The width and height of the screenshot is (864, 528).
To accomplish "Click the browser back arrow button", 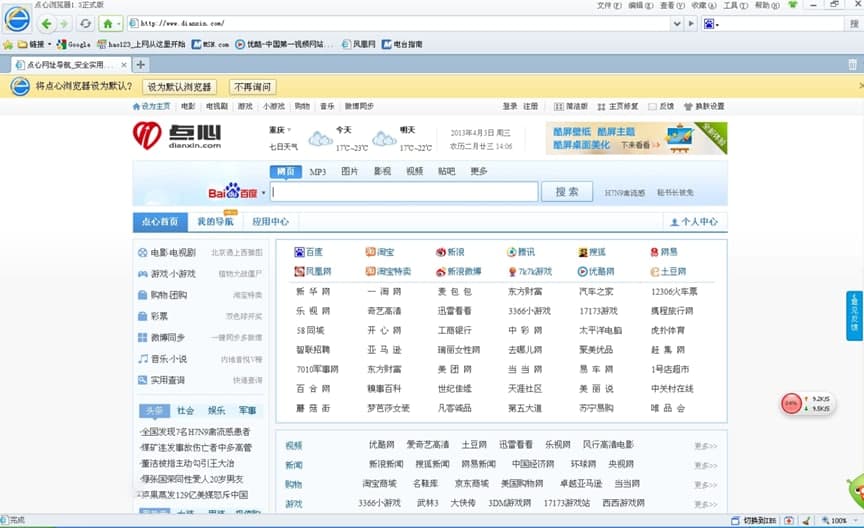I will point(47,23).
